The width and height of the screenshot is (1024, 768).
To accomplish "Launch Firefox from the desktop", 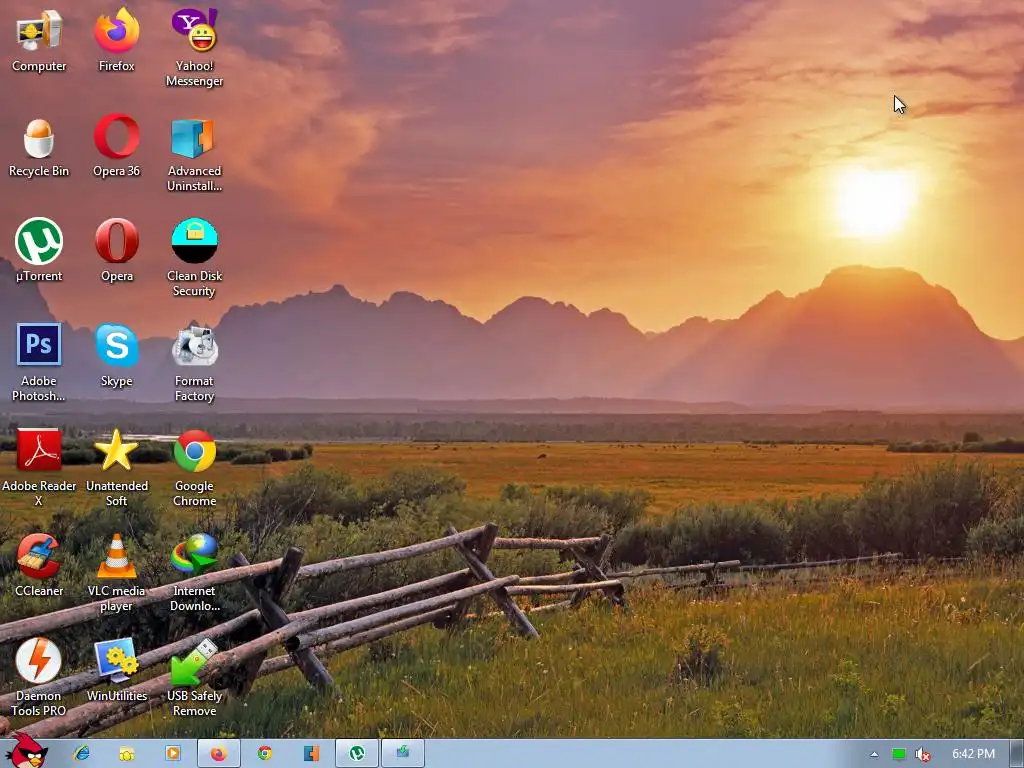I will (x=116, y=40).
